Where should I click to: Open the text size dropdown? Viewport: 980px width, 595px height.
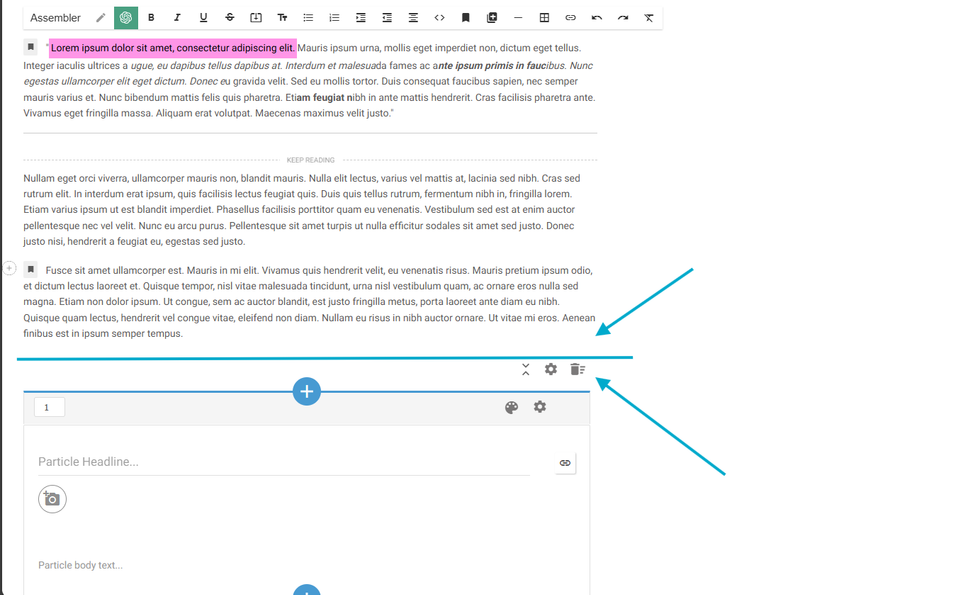tap(282, 18)
